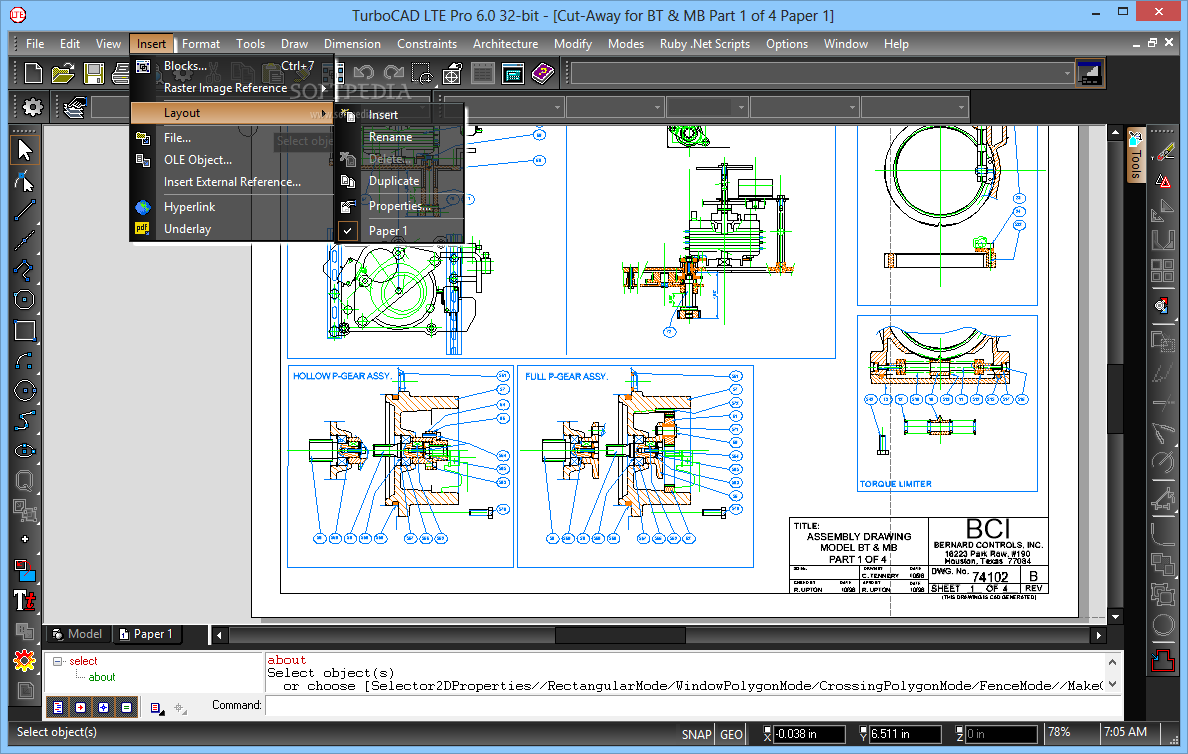
Task: Activate the Edit node selector tool
Action: tap(25, 181)
